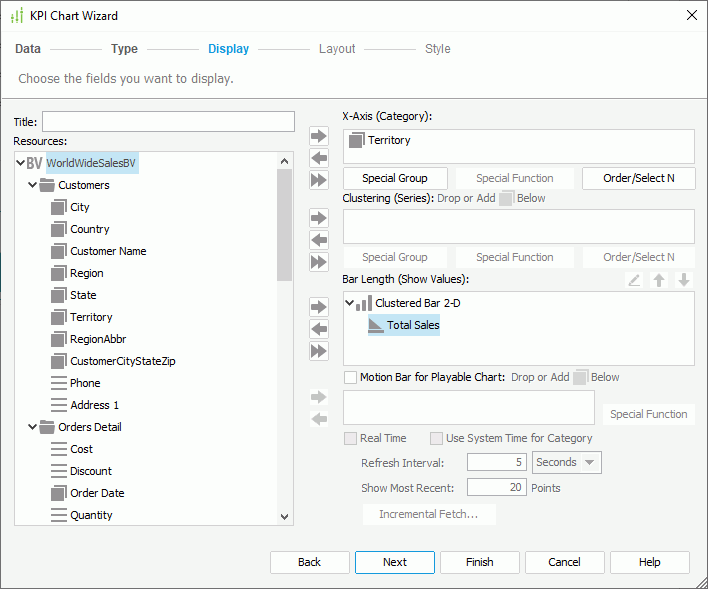The height and width of the screenshot is (589, 708).
Task: Go to the Data wizard step
Action: [28, 49]
